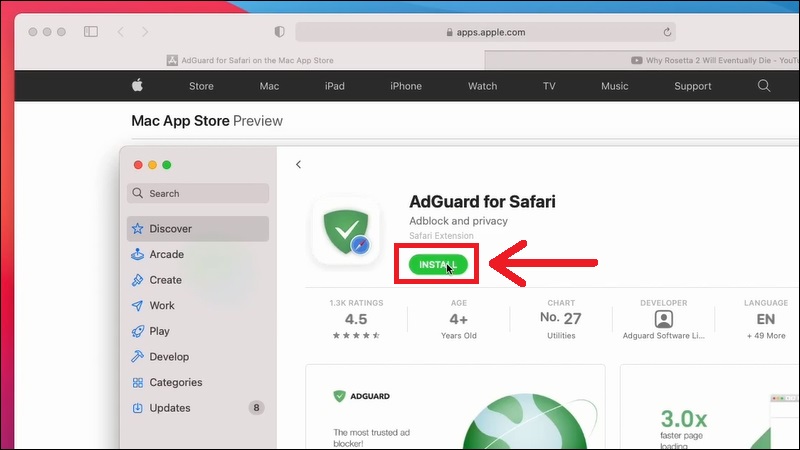Click the Play rocket icon
The width and height of the screenshot is (800, 450).
(137, 331)
